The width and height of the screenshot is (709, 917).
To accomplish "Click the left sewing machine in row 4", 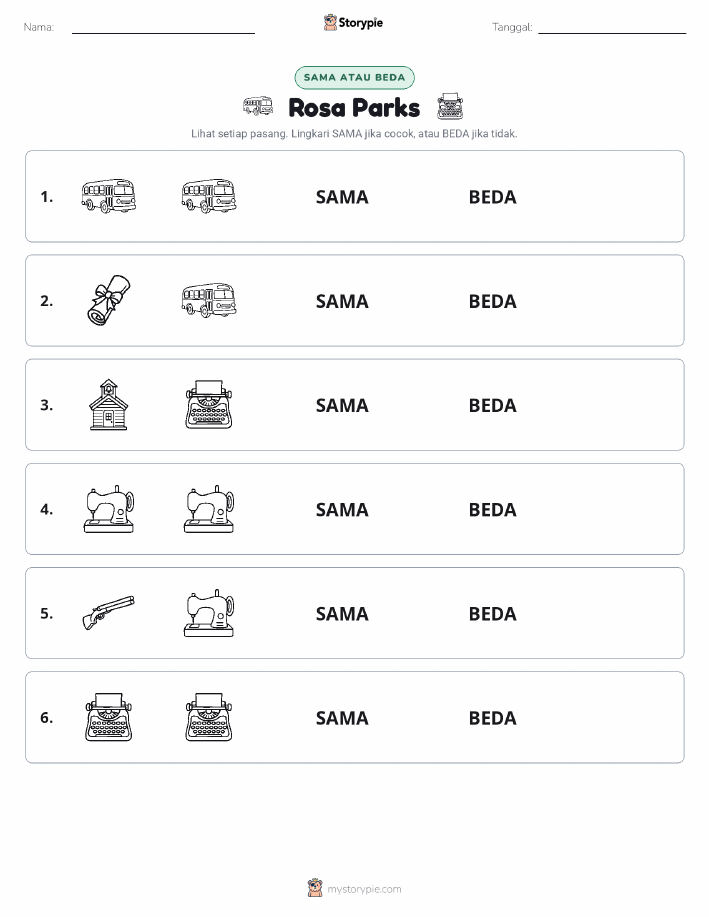I will (x=109, y=509).
